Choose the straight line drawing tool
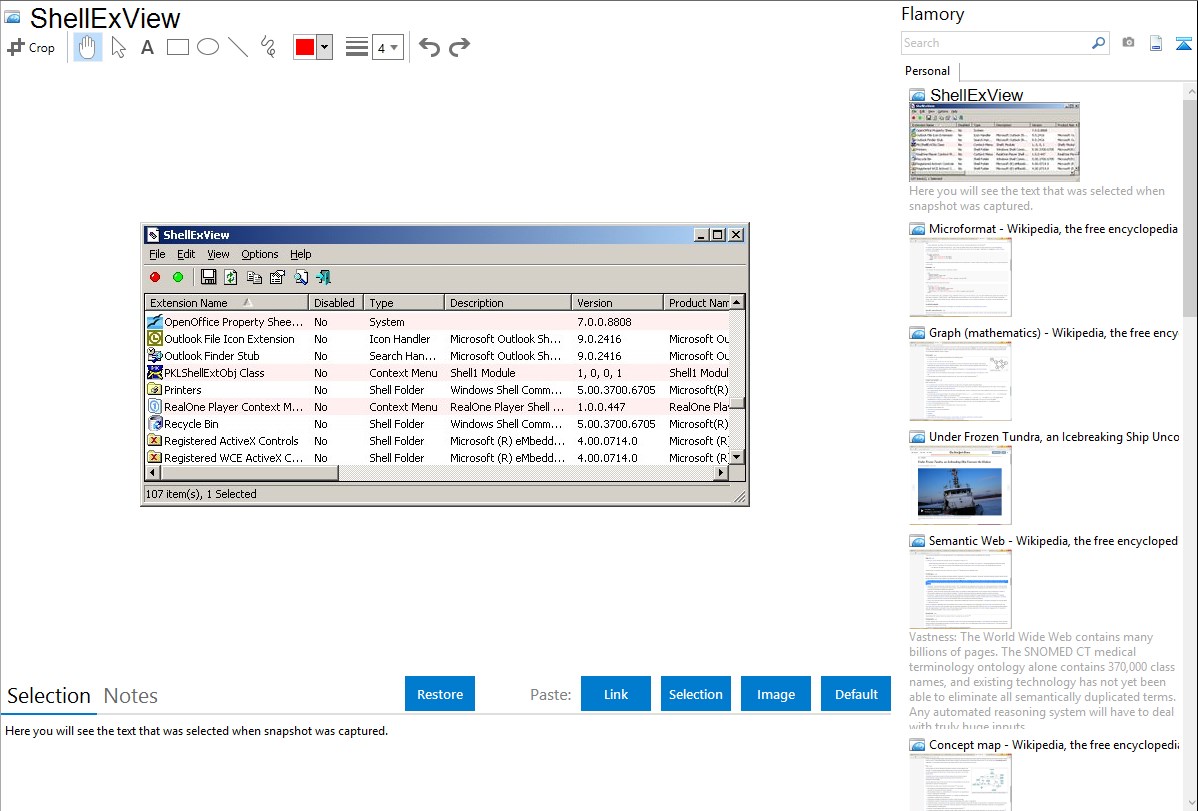 [x=238, y=47]
